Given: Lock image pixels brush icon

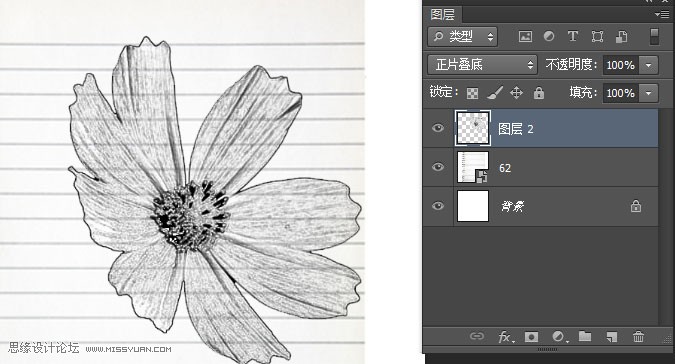Looking at the screenshot, I should tap(494, 93).
